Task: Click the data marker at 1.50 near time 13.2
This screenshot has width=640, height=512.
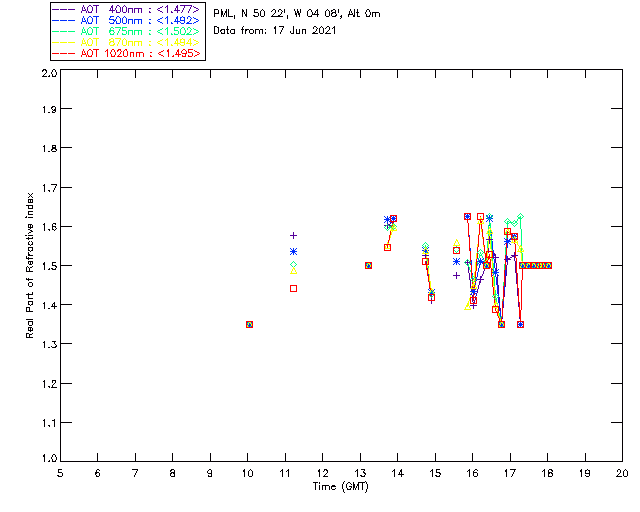Action: pos(368,265)
